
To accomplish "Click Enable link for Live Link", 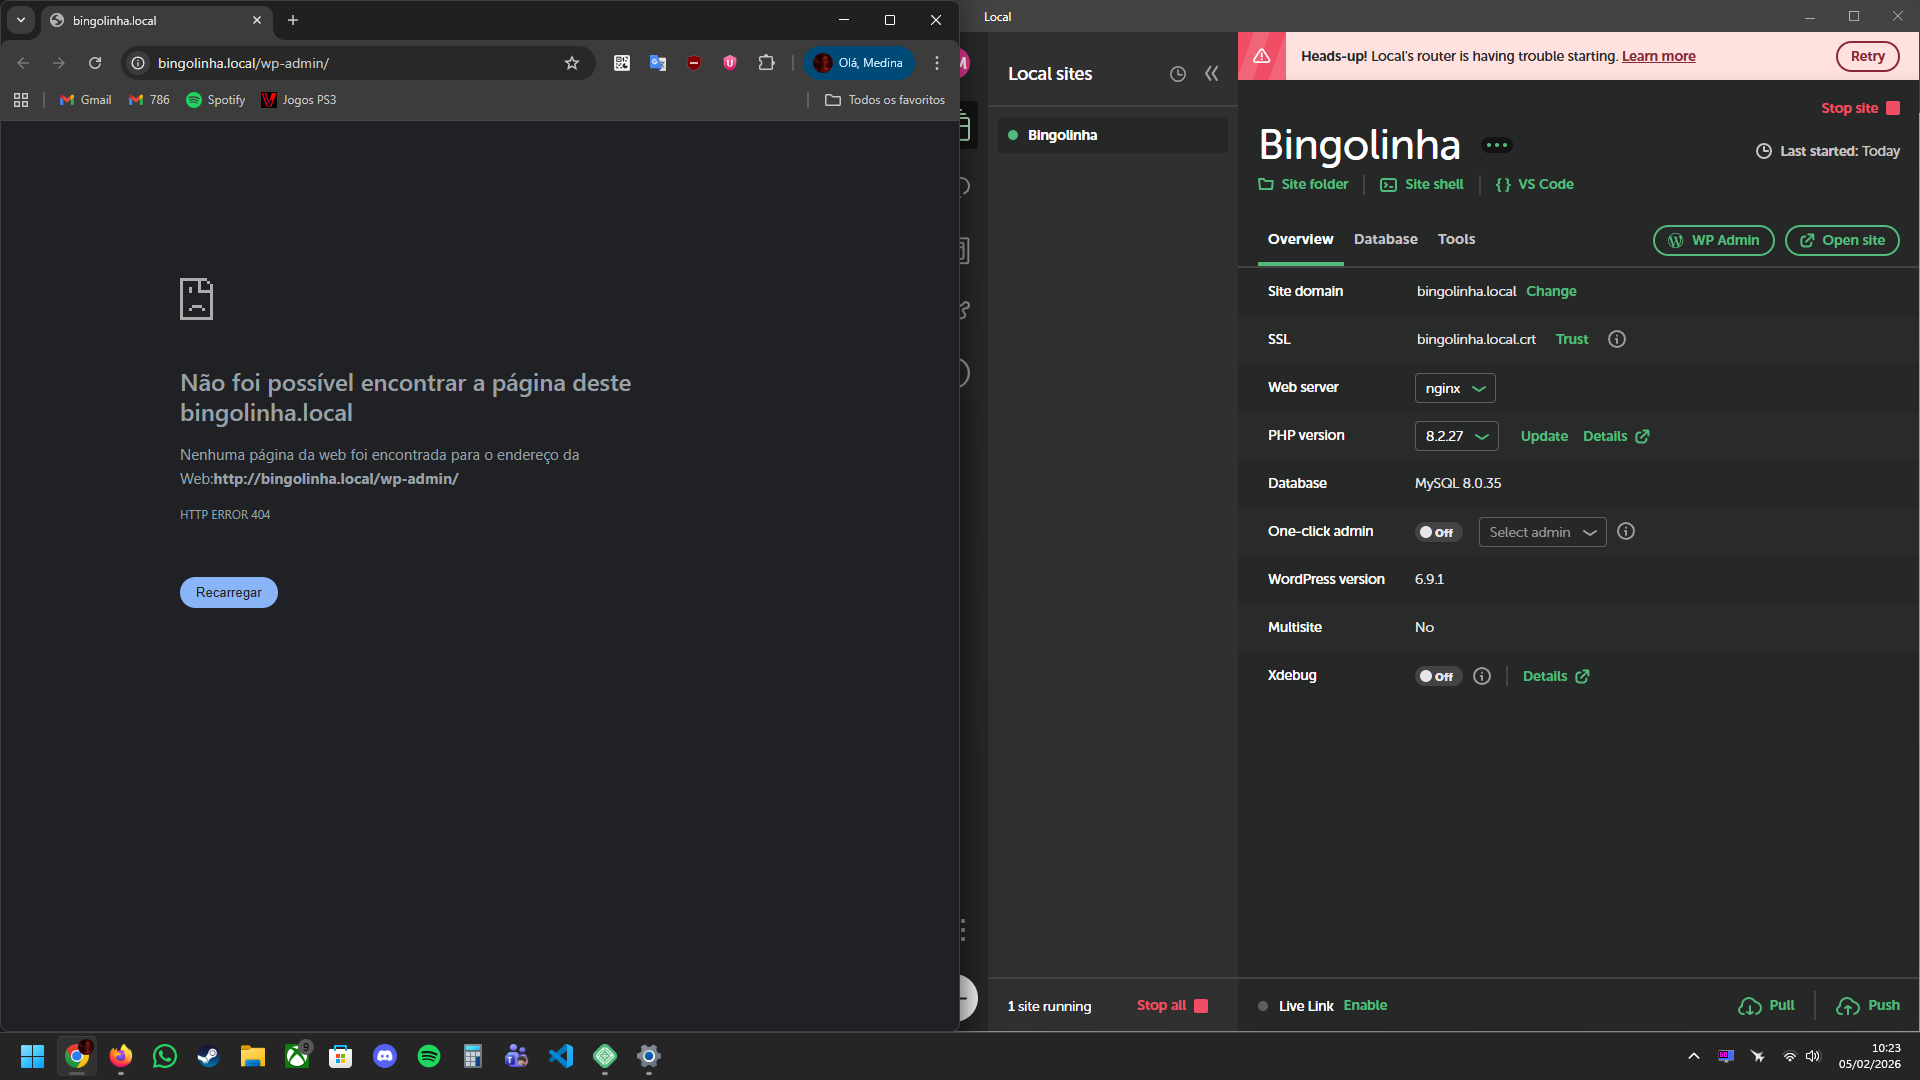I will coord(1365,1005).
